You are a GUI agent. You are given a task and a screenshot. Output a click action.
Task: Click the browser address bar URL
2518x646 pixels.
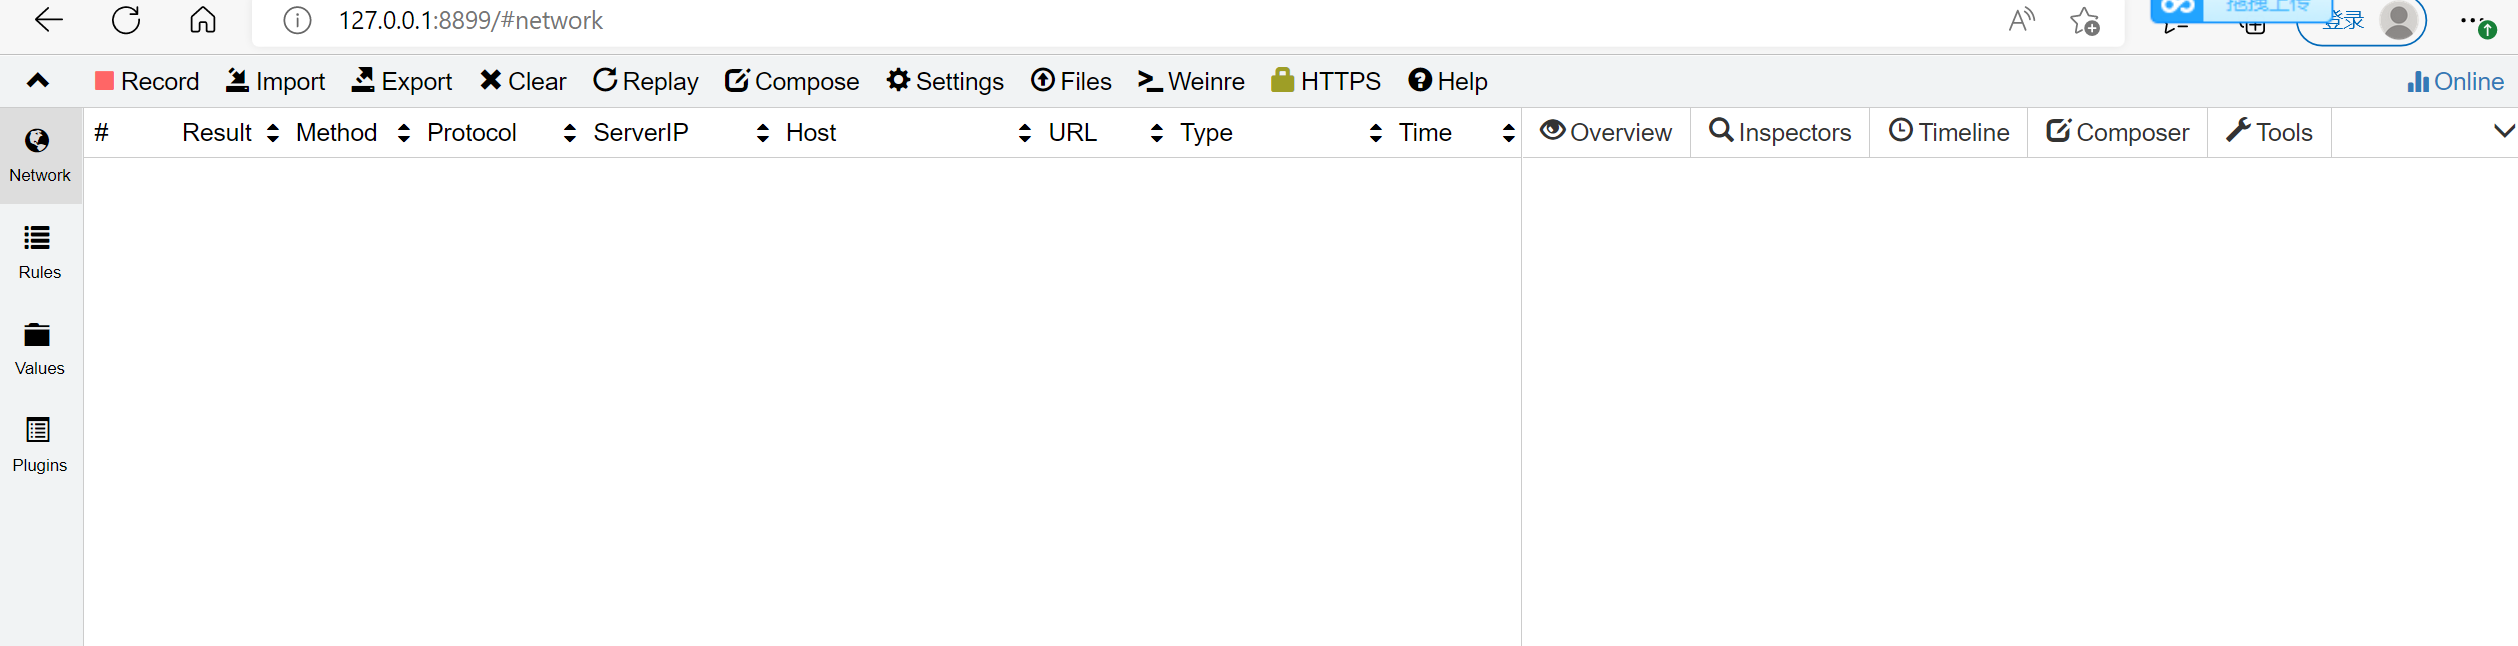click(470, 21)
